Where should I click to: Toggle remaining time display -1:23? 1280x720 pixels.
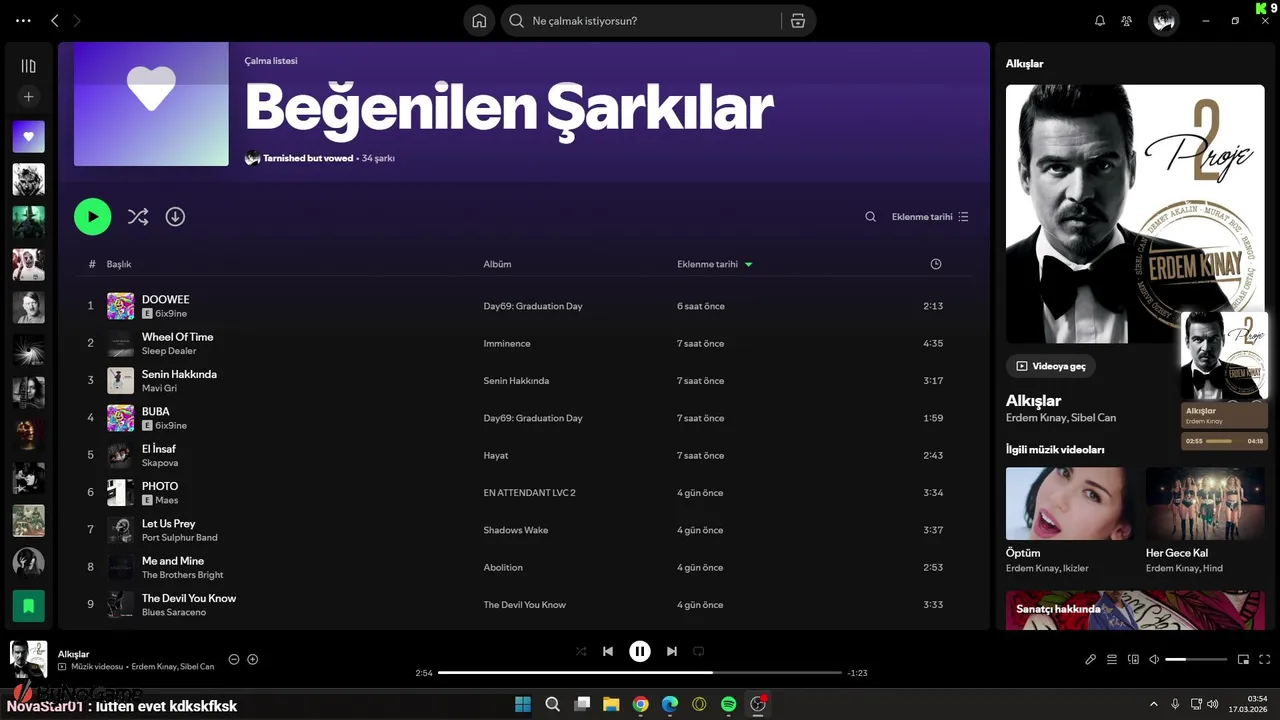[x=857, y=673]
